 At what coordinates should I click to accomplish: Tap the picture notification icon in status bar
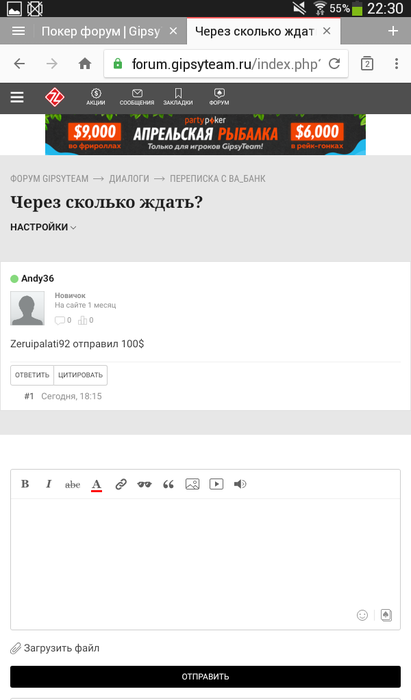[x=14, y=8]
